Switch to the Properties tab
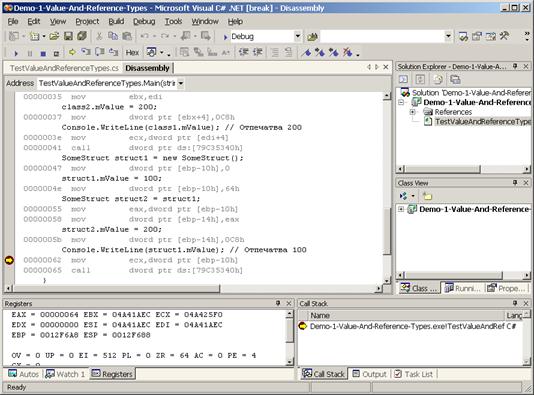 [x=506, y=288]
